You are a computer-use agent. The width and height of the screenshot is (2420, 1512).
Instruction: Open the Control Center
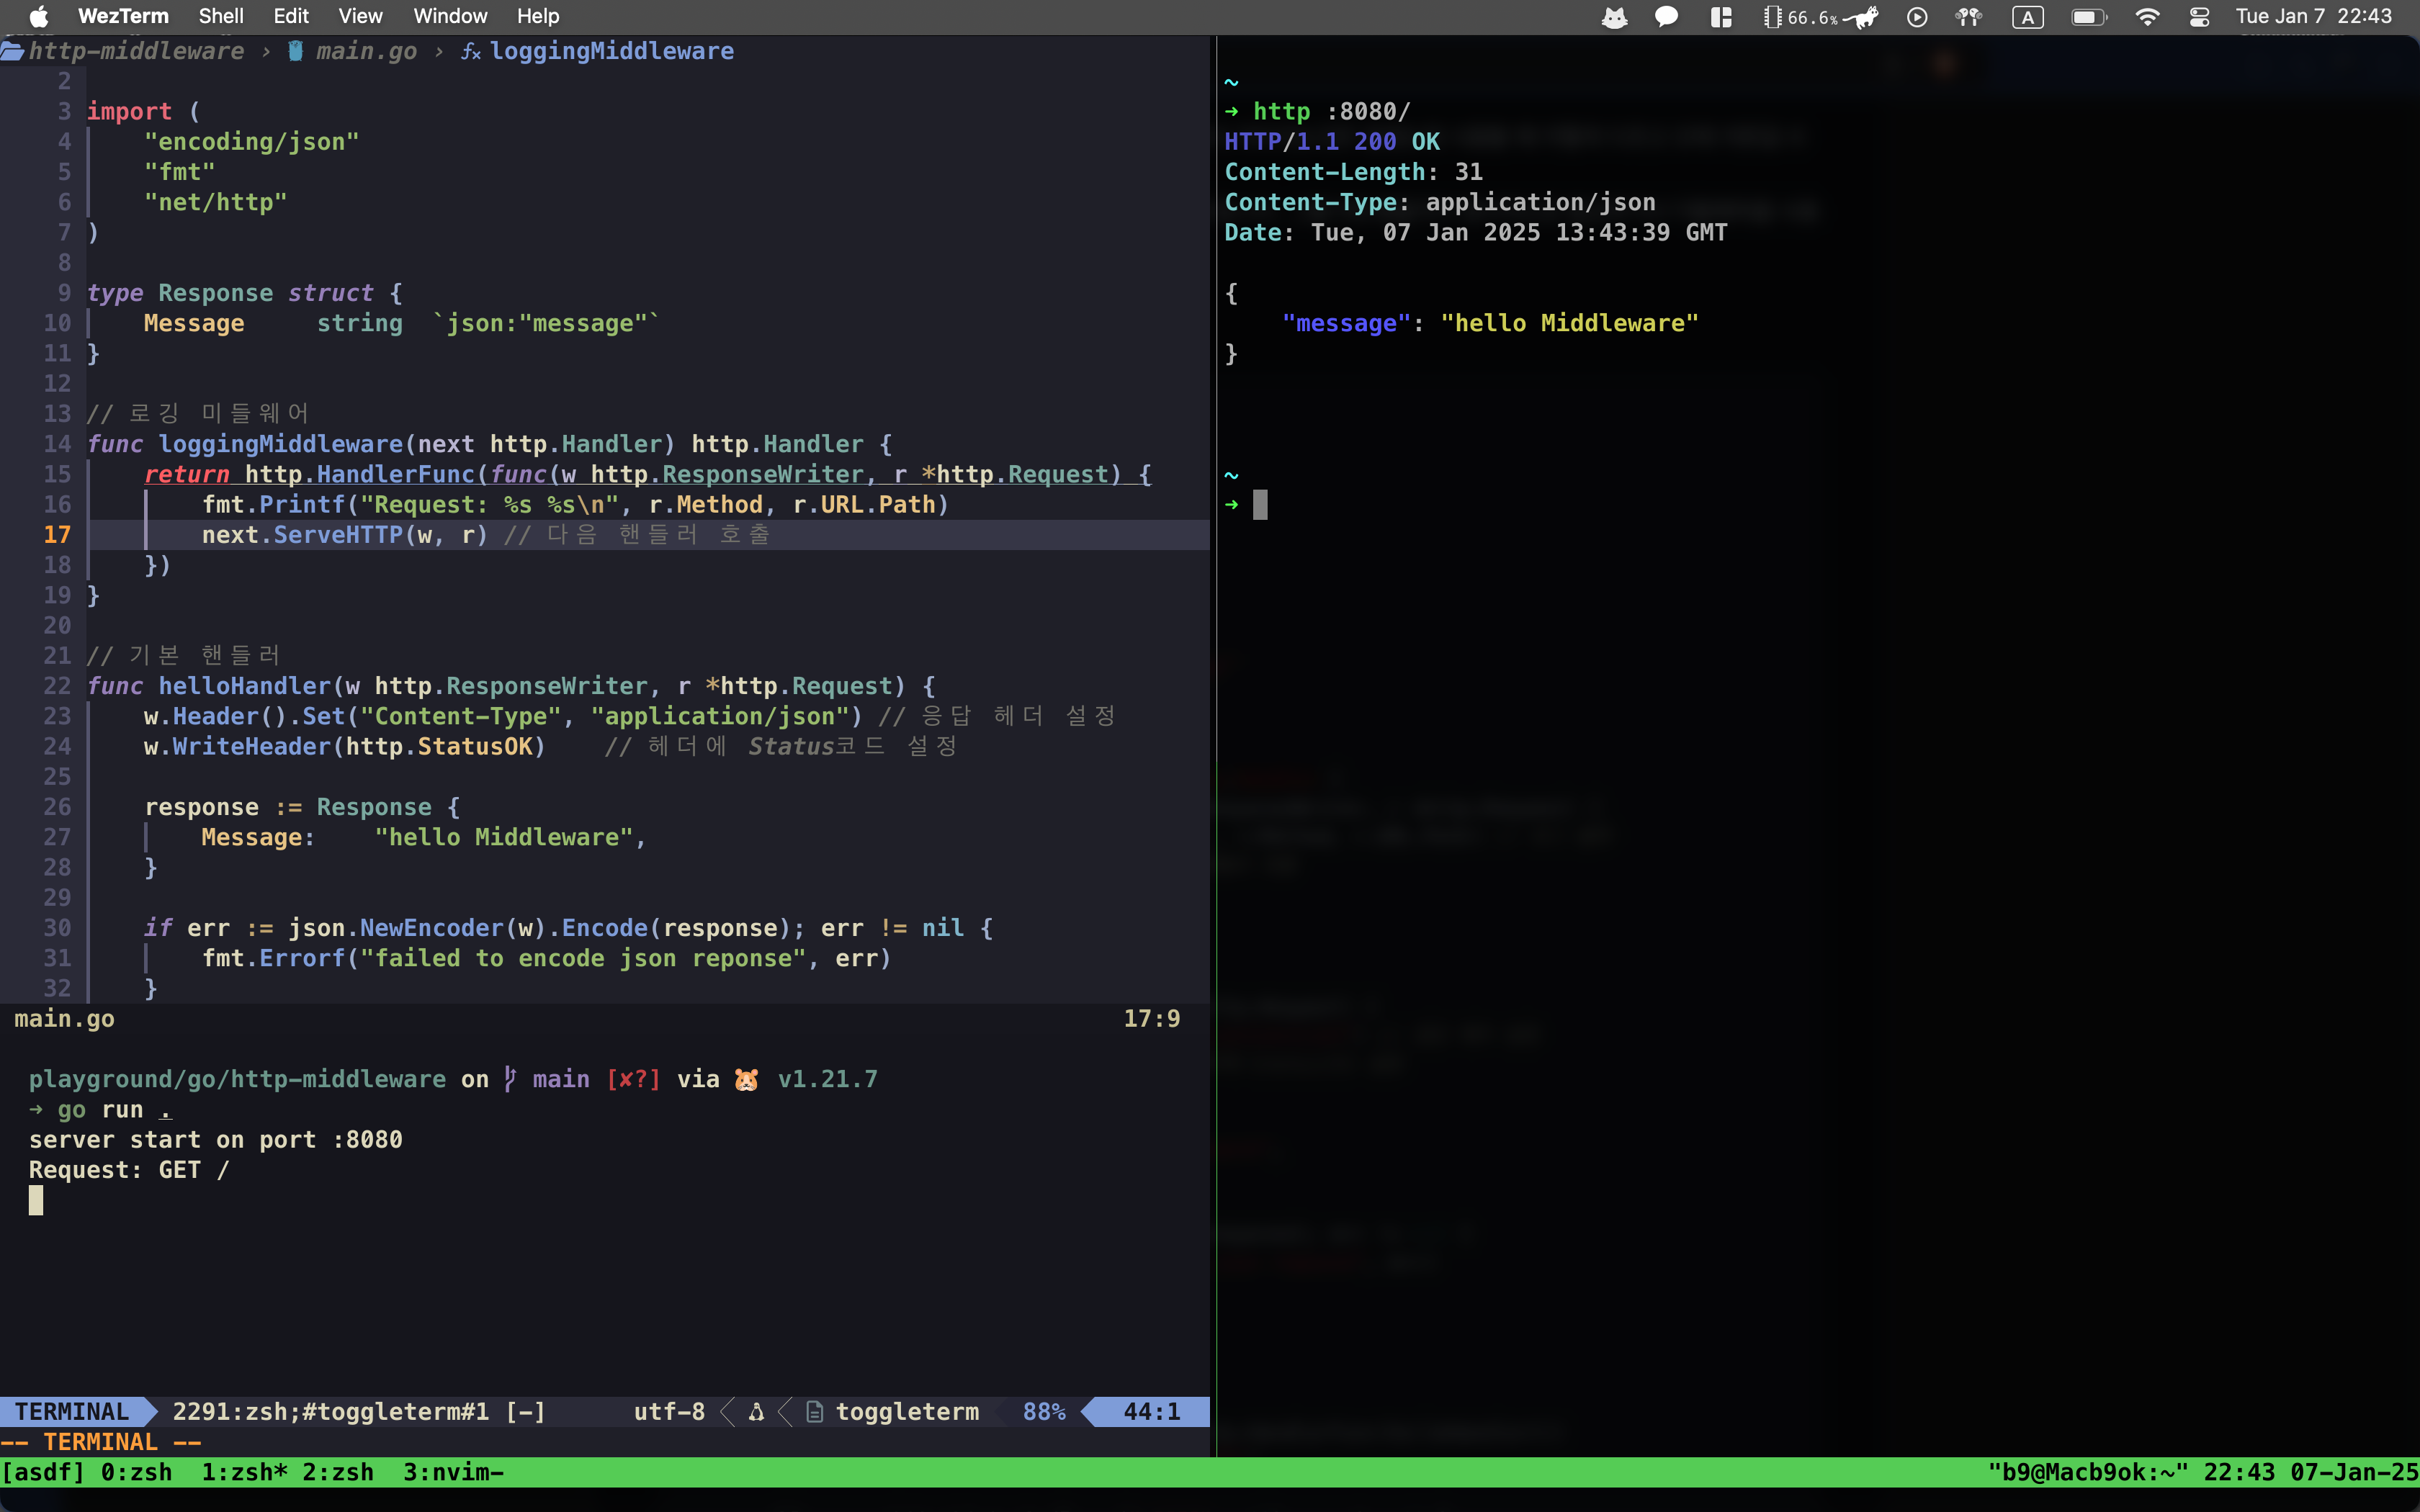coord(2199,17)
